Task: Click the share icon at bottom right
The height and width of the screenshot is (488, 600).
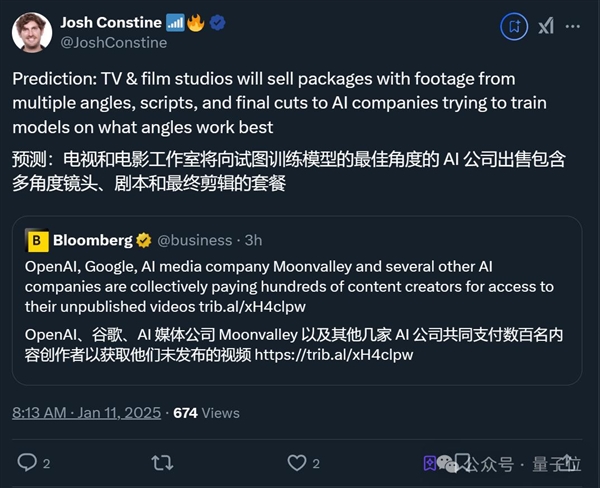Action: 571,462
